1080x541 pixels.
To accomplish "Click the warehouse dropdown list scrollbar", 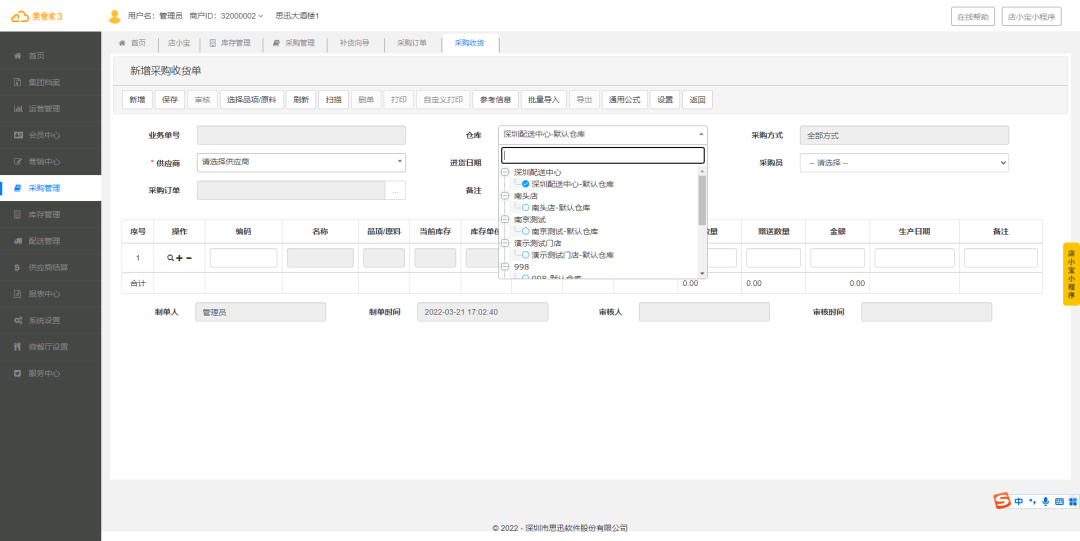I will (702, 200).
